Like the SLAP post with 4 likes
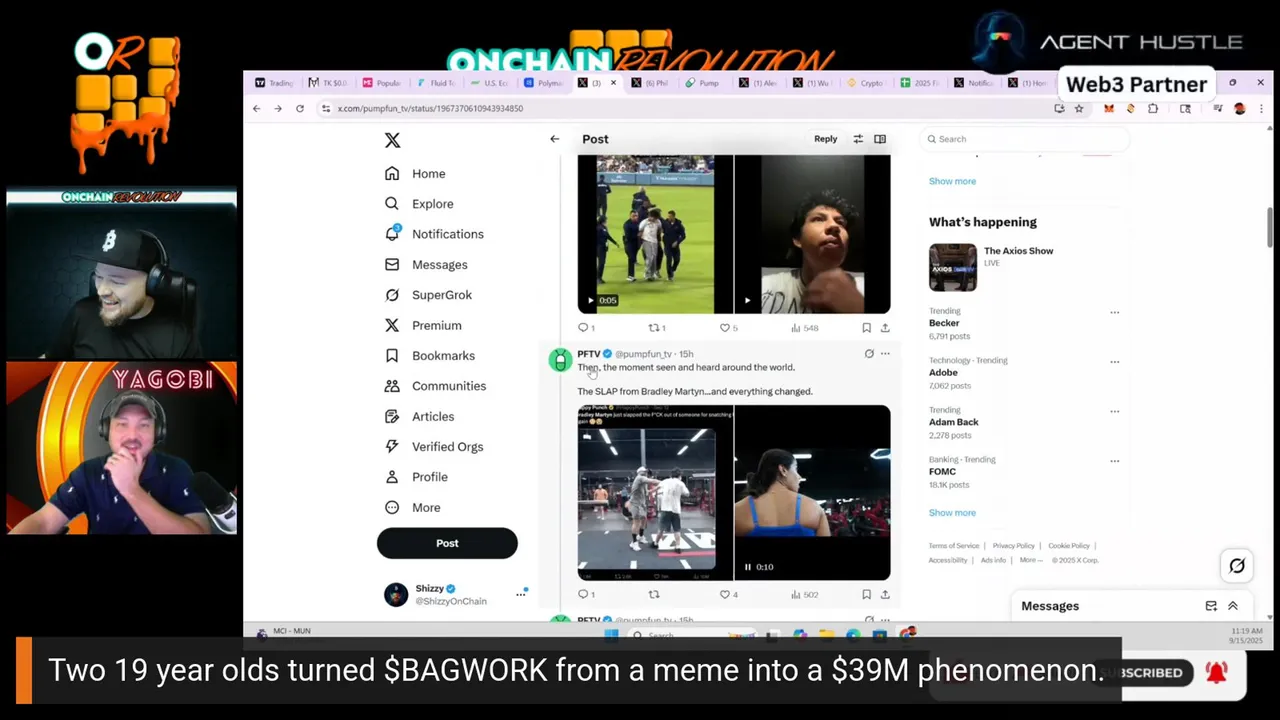 point(728,595)
